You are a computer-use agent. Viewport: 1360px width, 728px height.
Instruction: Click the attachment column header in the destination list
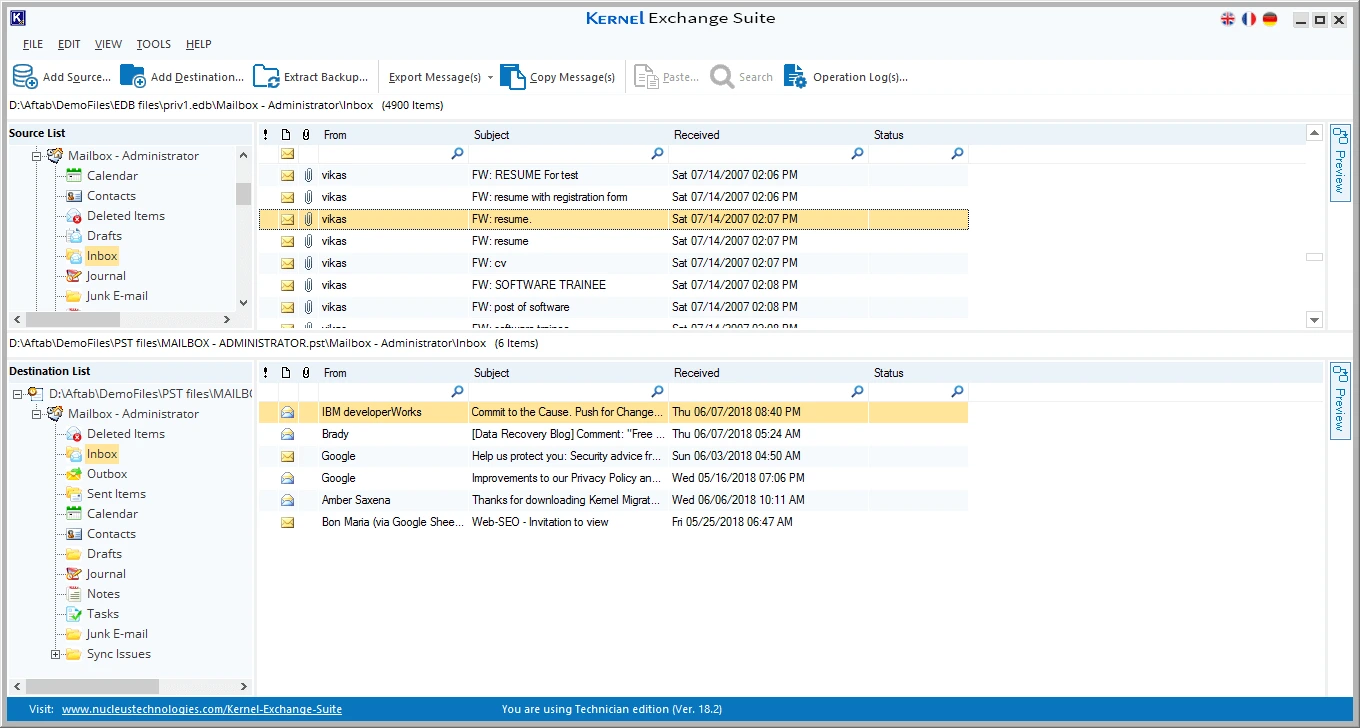(306, 373)
